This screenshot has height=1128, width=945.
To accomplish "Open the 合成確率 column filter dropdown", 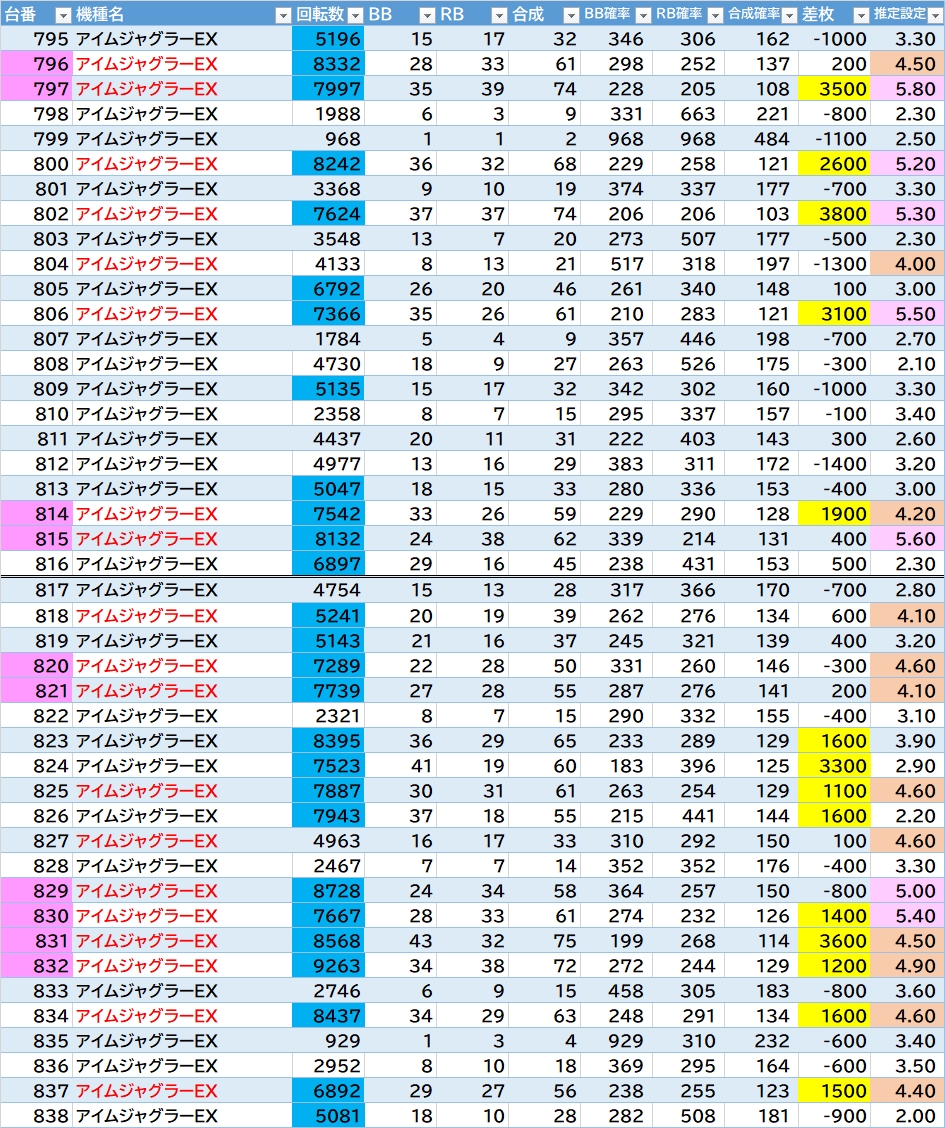I will 789,15.
